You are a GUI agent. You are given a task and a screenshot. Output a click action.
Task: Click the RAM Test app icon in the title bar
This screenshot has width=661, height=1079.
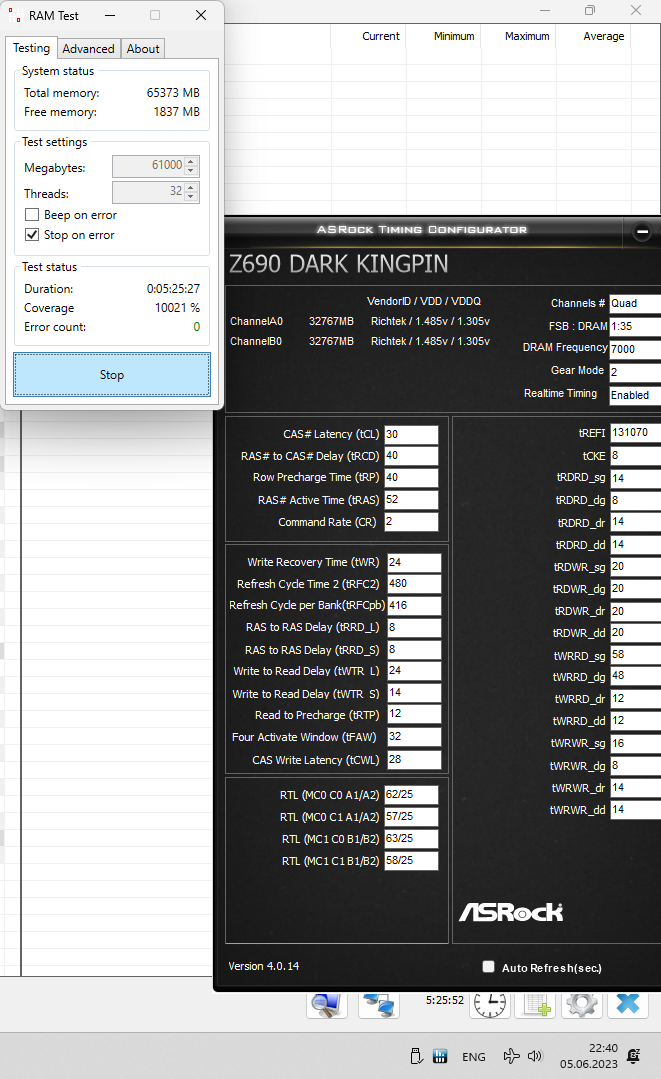14,15
